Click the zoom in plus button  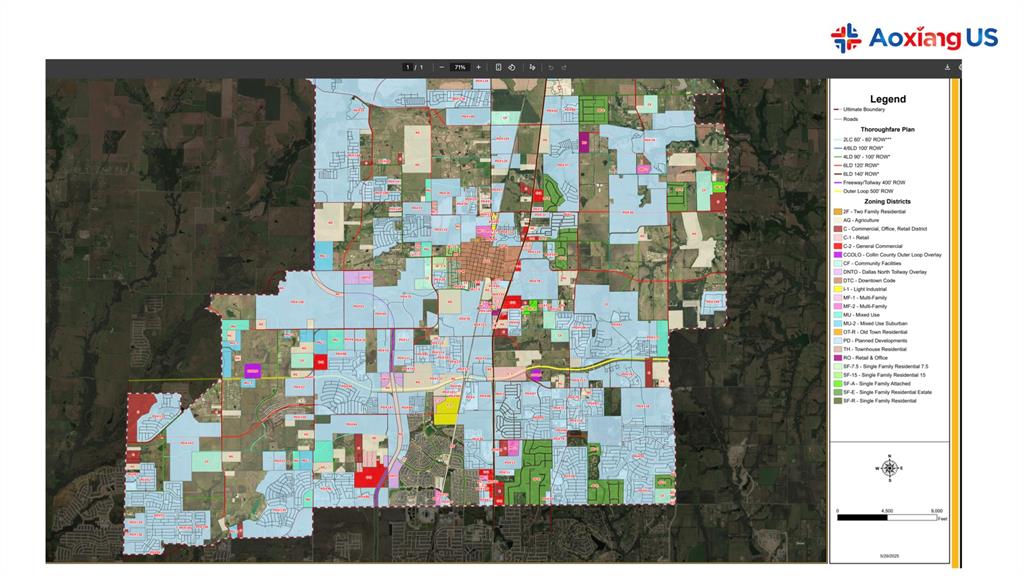point(478,67)
